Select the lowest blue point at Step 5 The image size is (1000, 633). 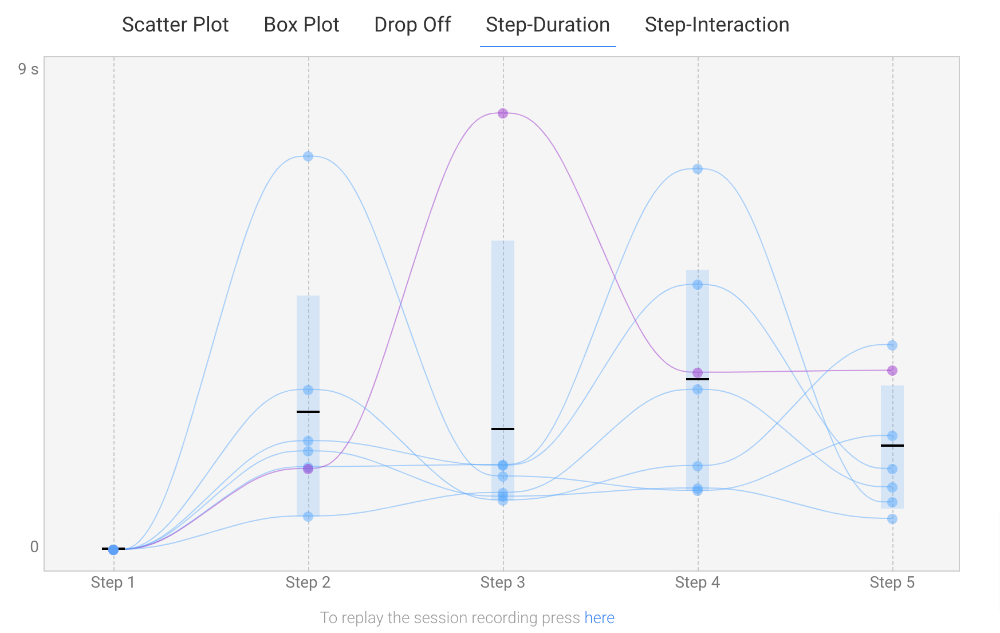[892, 519]
